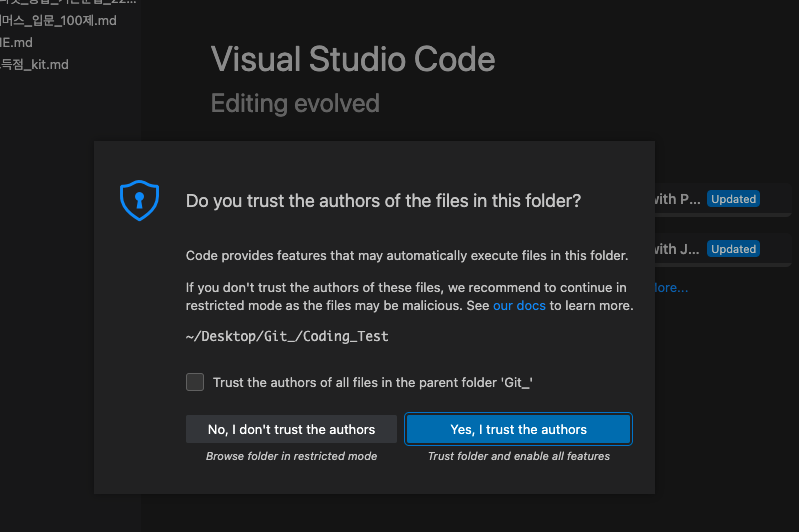Image resolution: width=799 pixels, height=532 pixels.
Task: Click the Updated badge beside "with P..."
Action: tap(733, 199)
